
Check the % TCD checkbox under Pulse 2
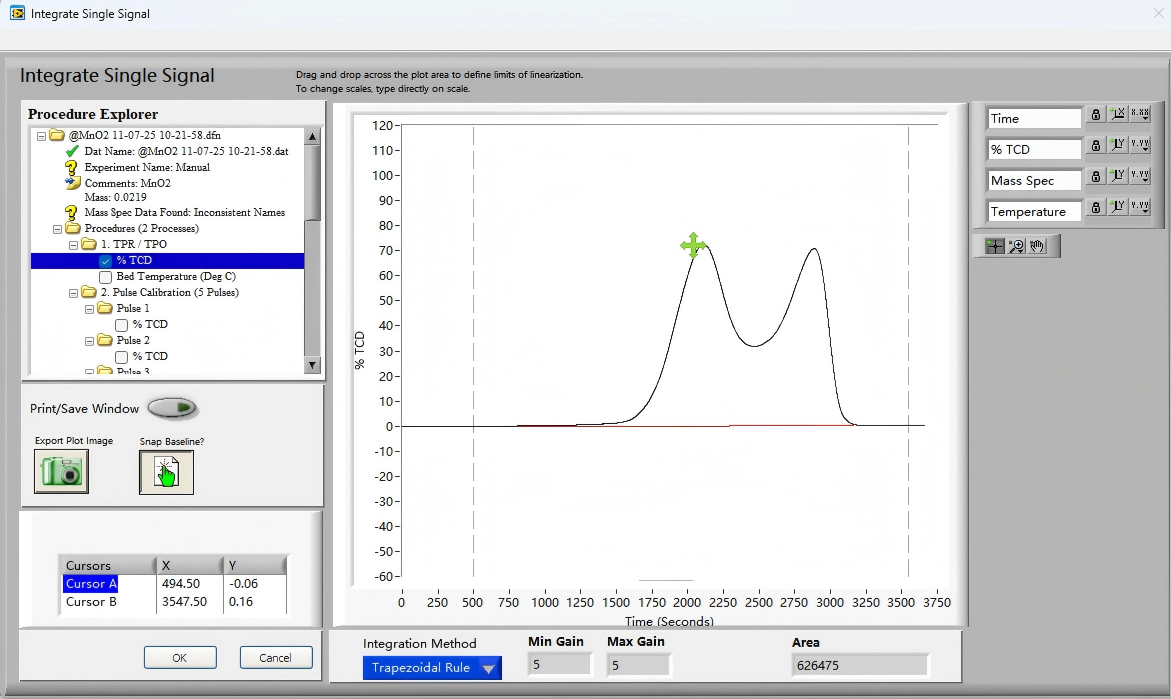[121, 357]
